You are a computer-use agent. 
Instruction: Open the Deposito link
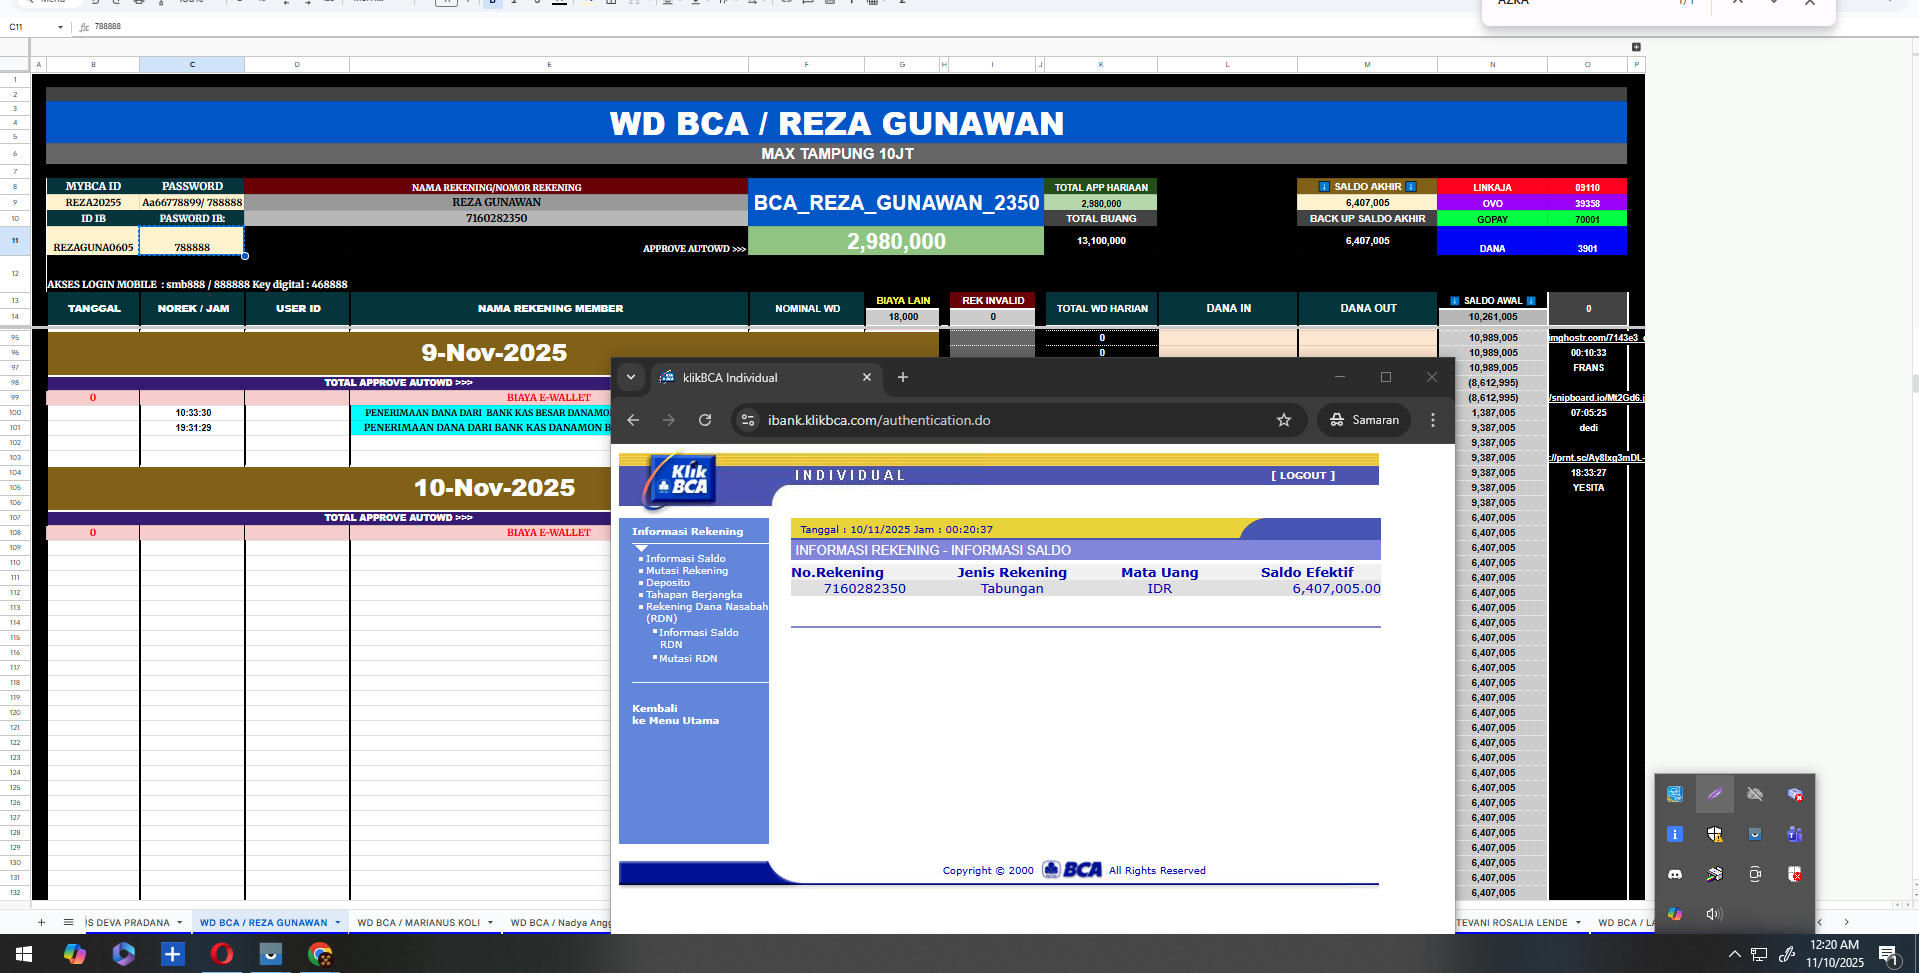(668, 583)
